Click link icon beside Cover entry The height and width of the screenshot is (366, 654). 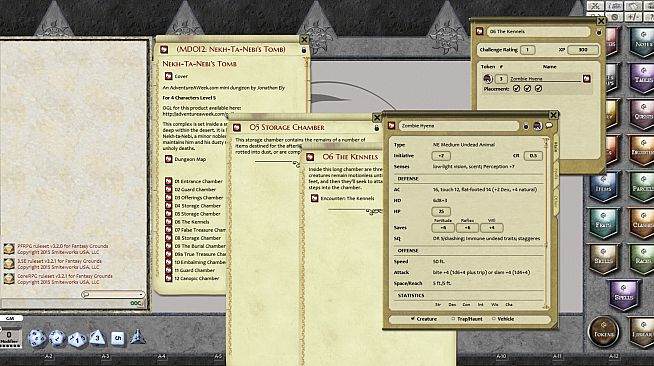169,76
